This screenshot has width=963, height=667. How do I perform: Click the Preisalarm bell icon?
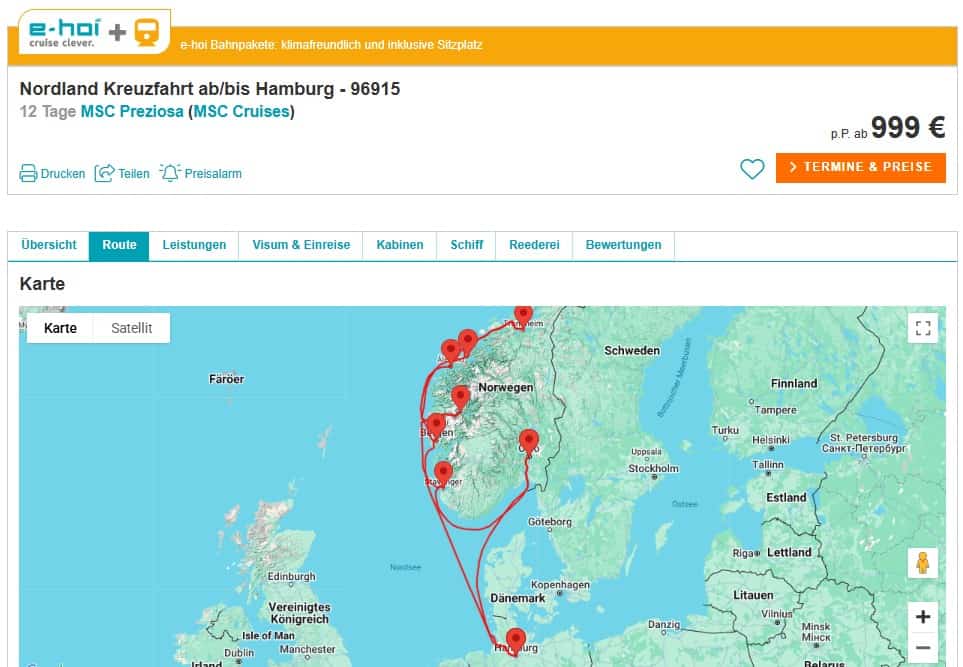[x=170, y=173]
